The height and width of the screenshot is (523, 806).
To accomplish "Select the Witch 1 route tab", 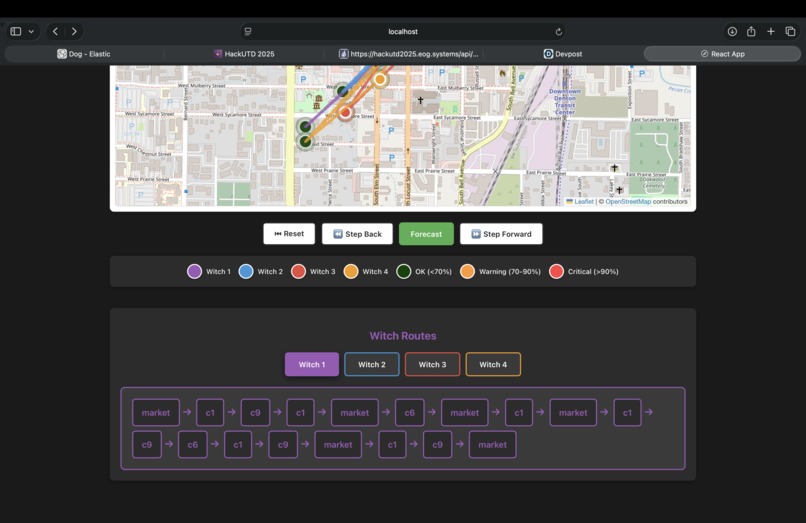I will (x=312, y=364).
